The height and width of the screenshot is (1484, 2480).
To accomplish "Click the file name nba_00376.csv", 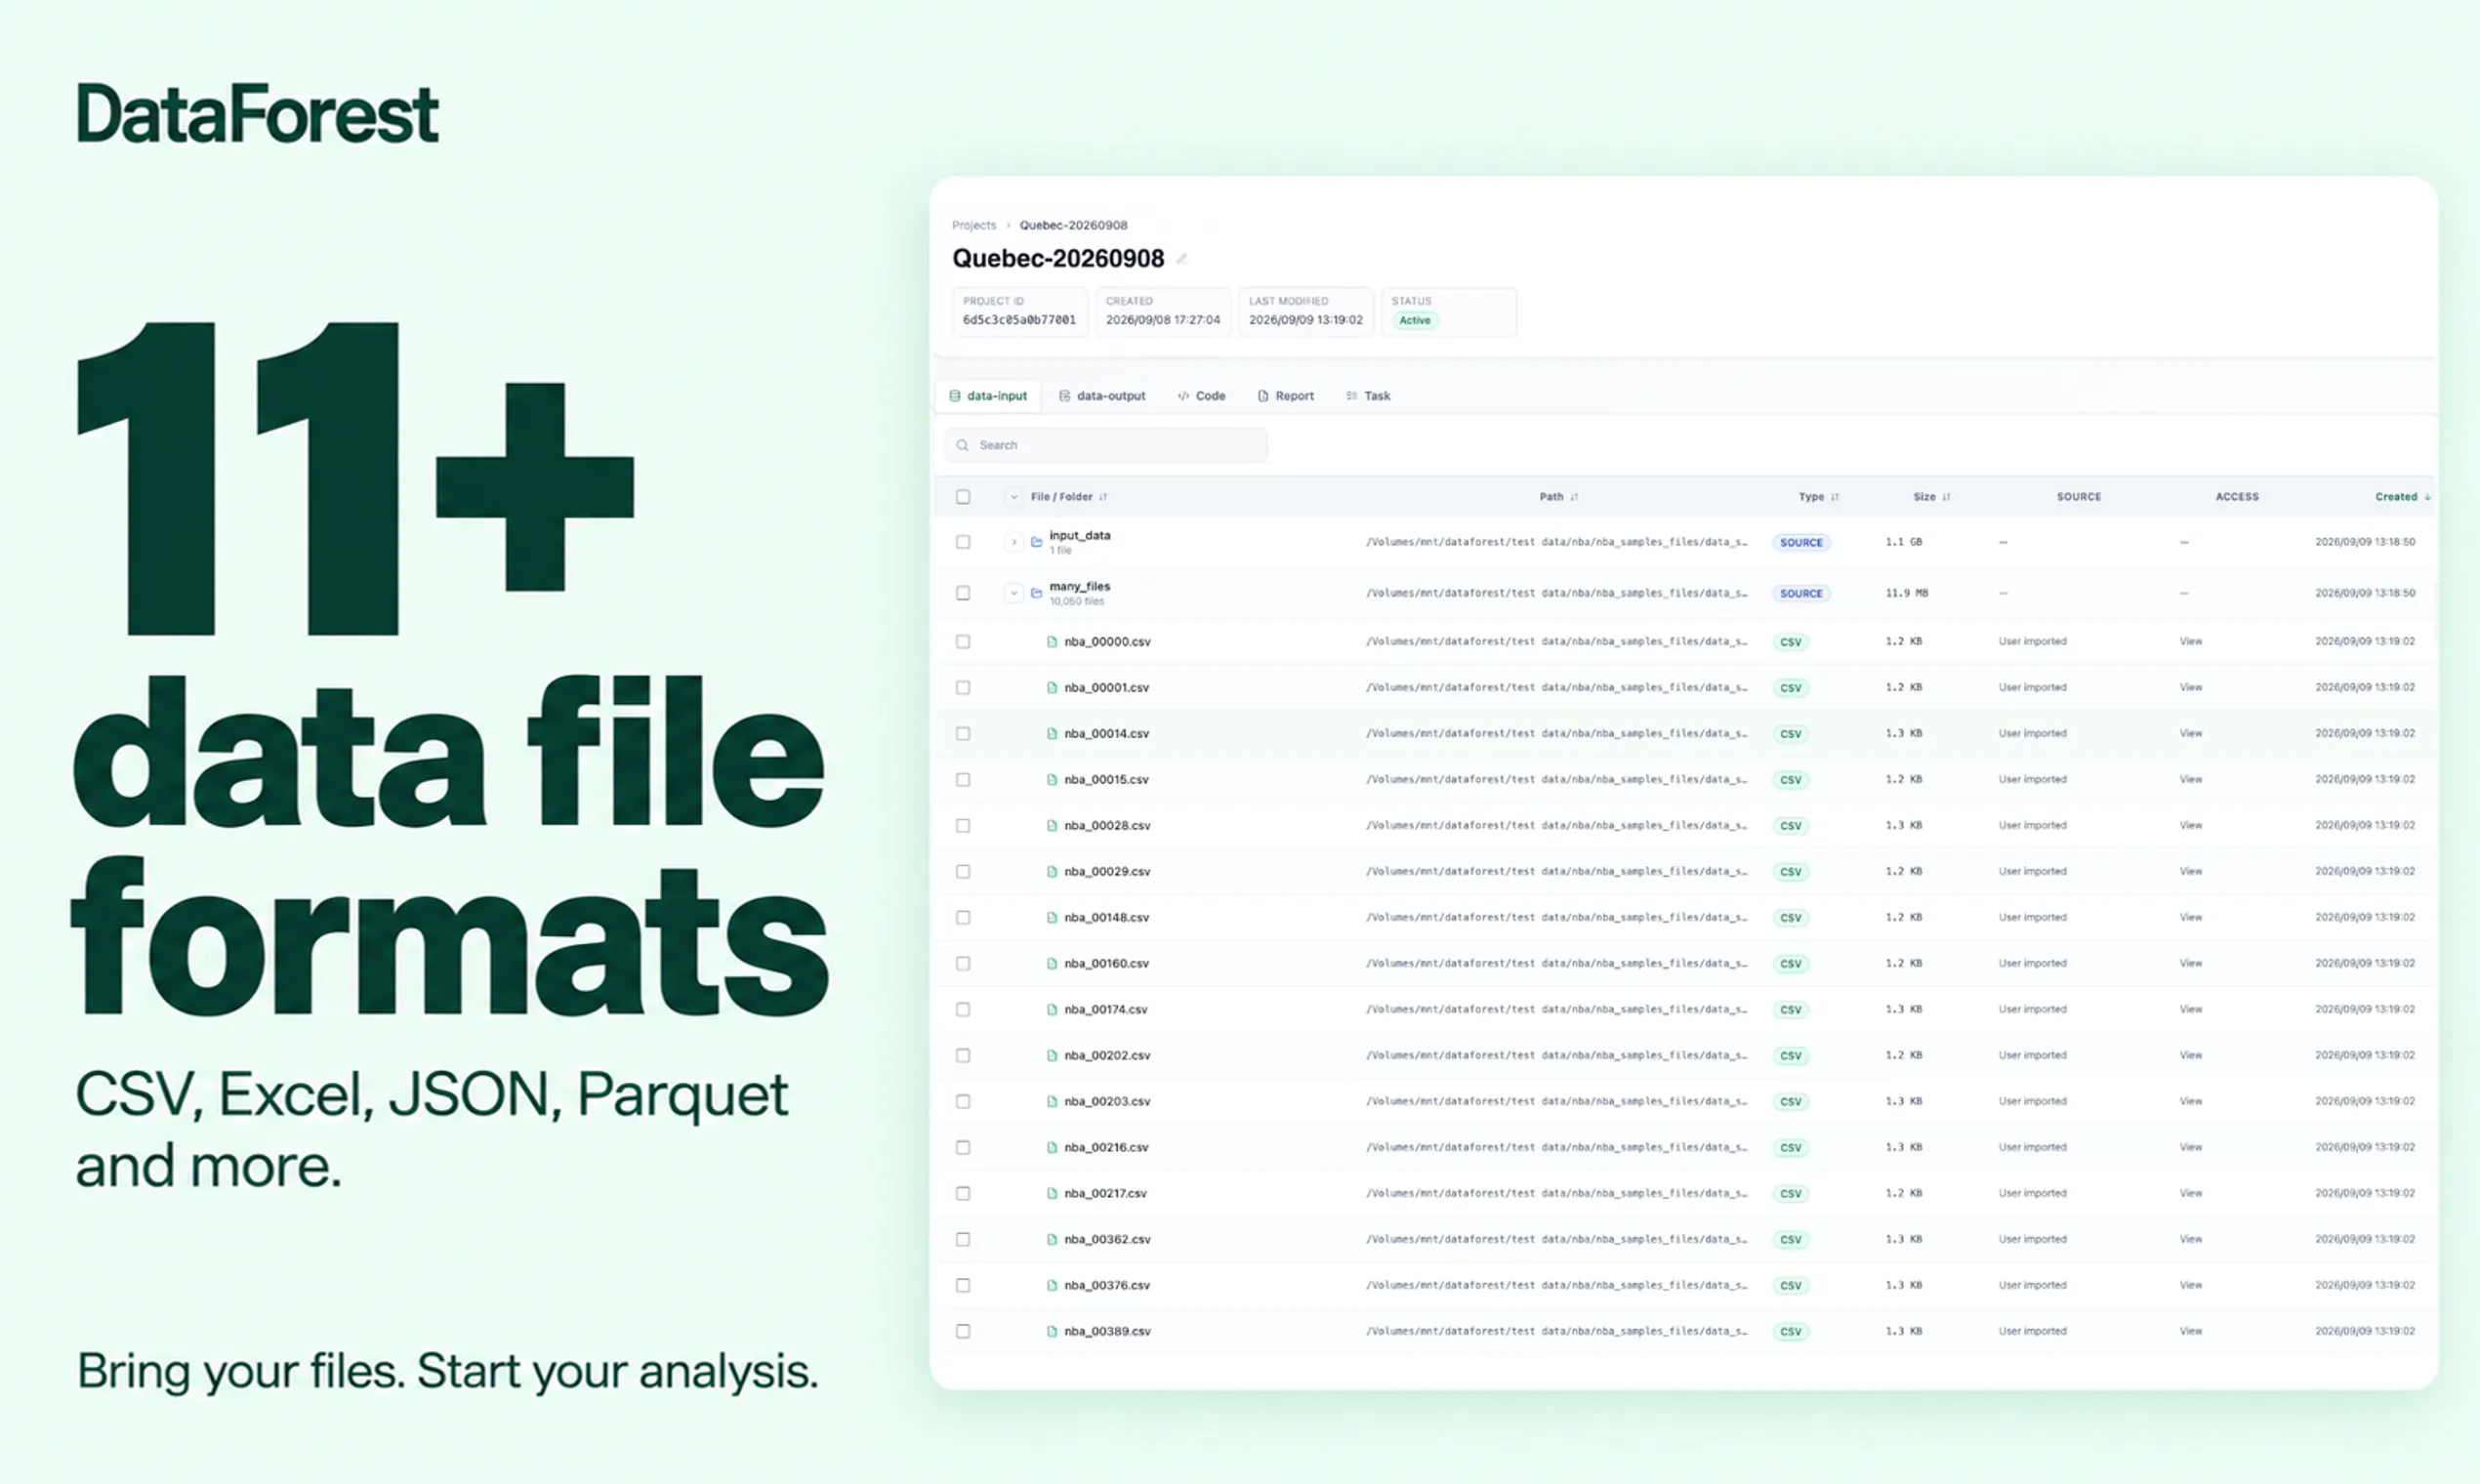I will (1107, 1286).
